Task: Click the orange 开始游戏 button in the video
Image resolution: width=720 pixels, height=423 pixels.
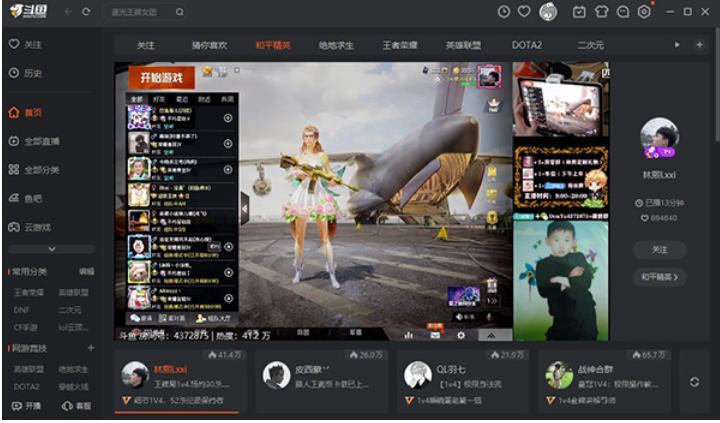Action: pos(162,77)
